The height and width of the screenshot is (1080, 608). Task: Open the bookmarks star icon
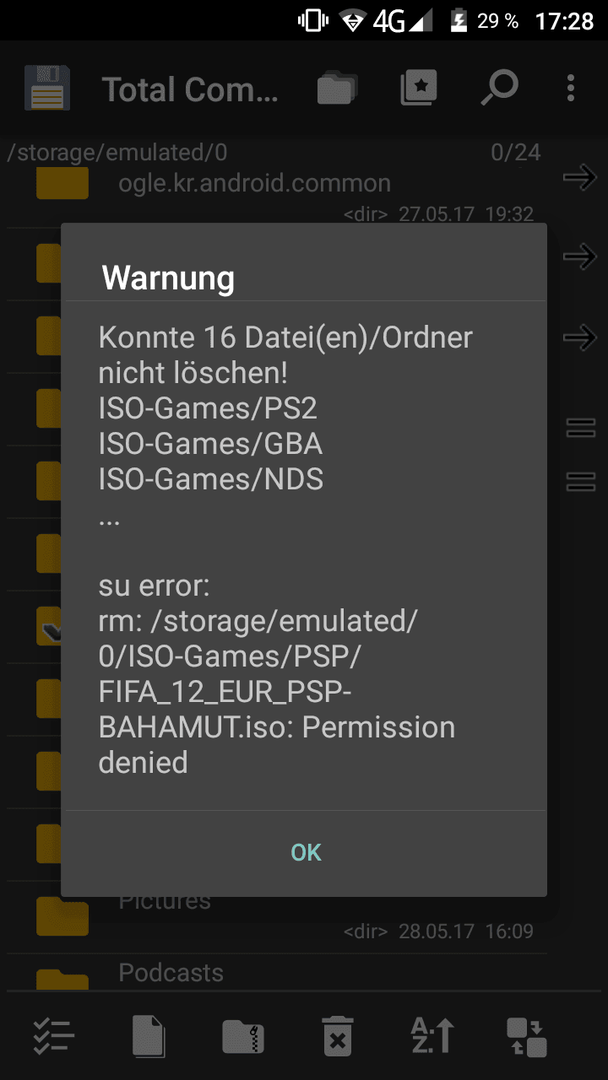pyautogui.click(x=419, y=88)
